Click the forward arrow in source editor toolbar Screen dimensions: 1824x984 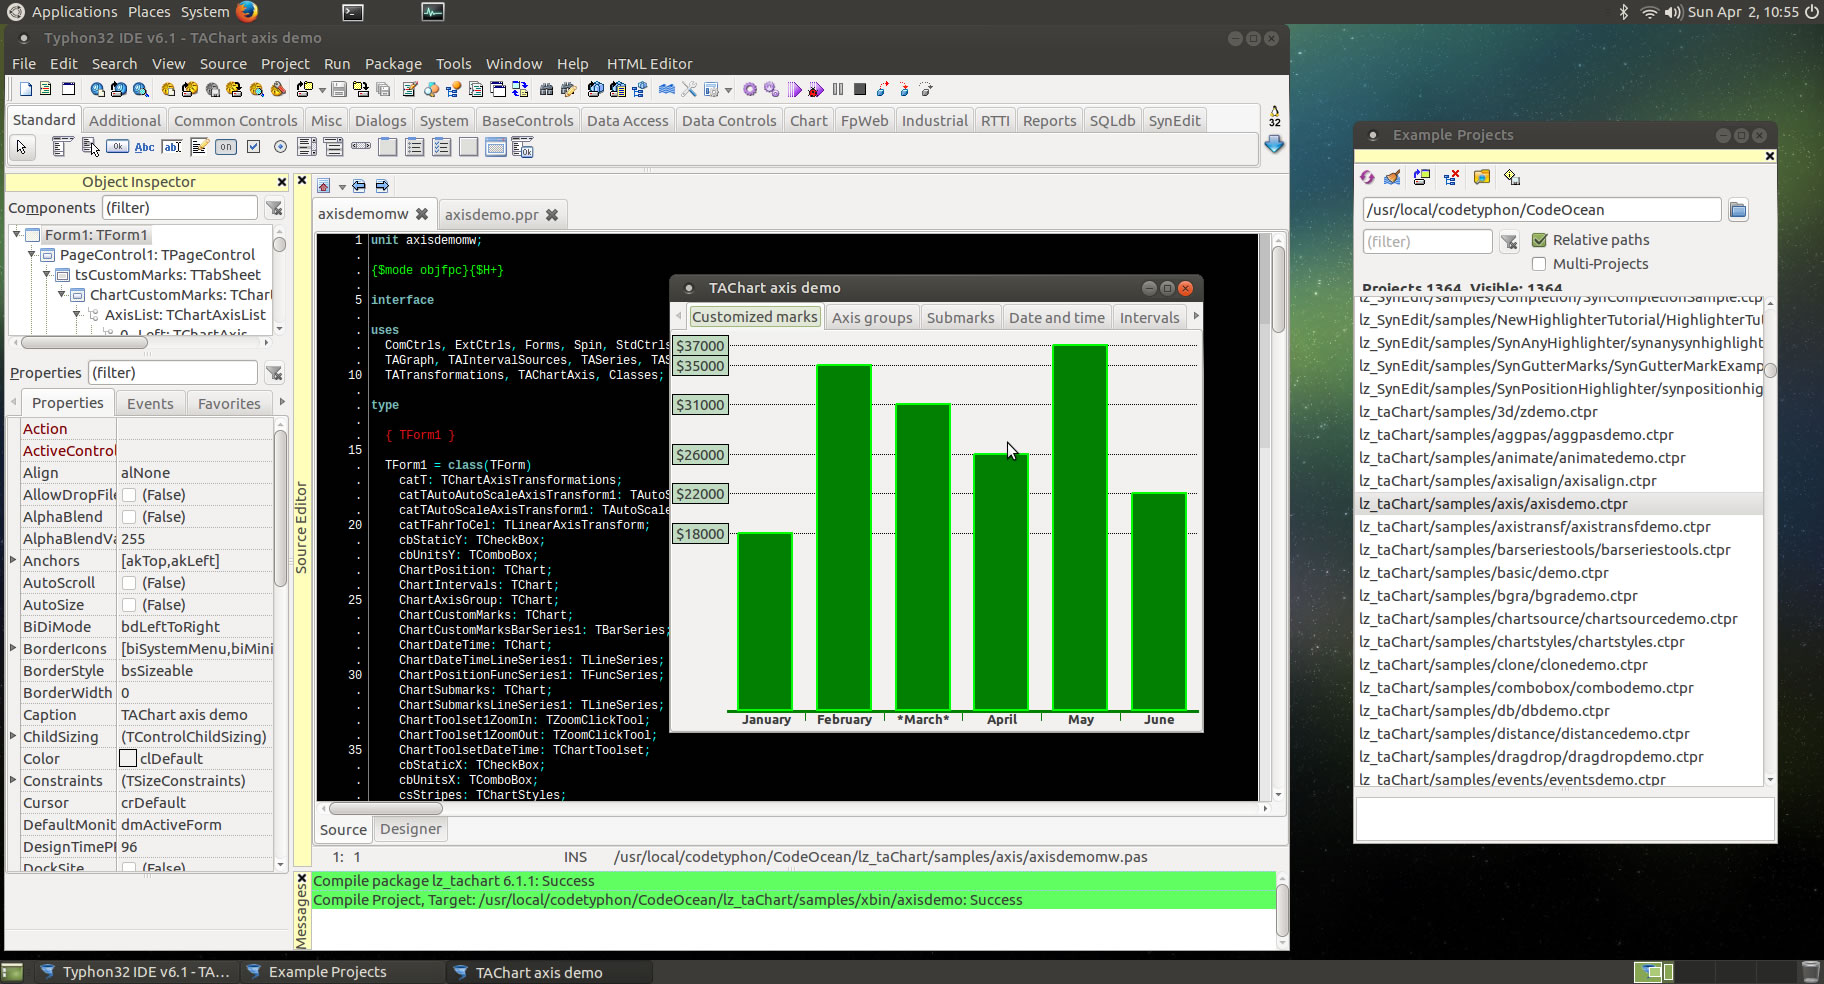382,186
